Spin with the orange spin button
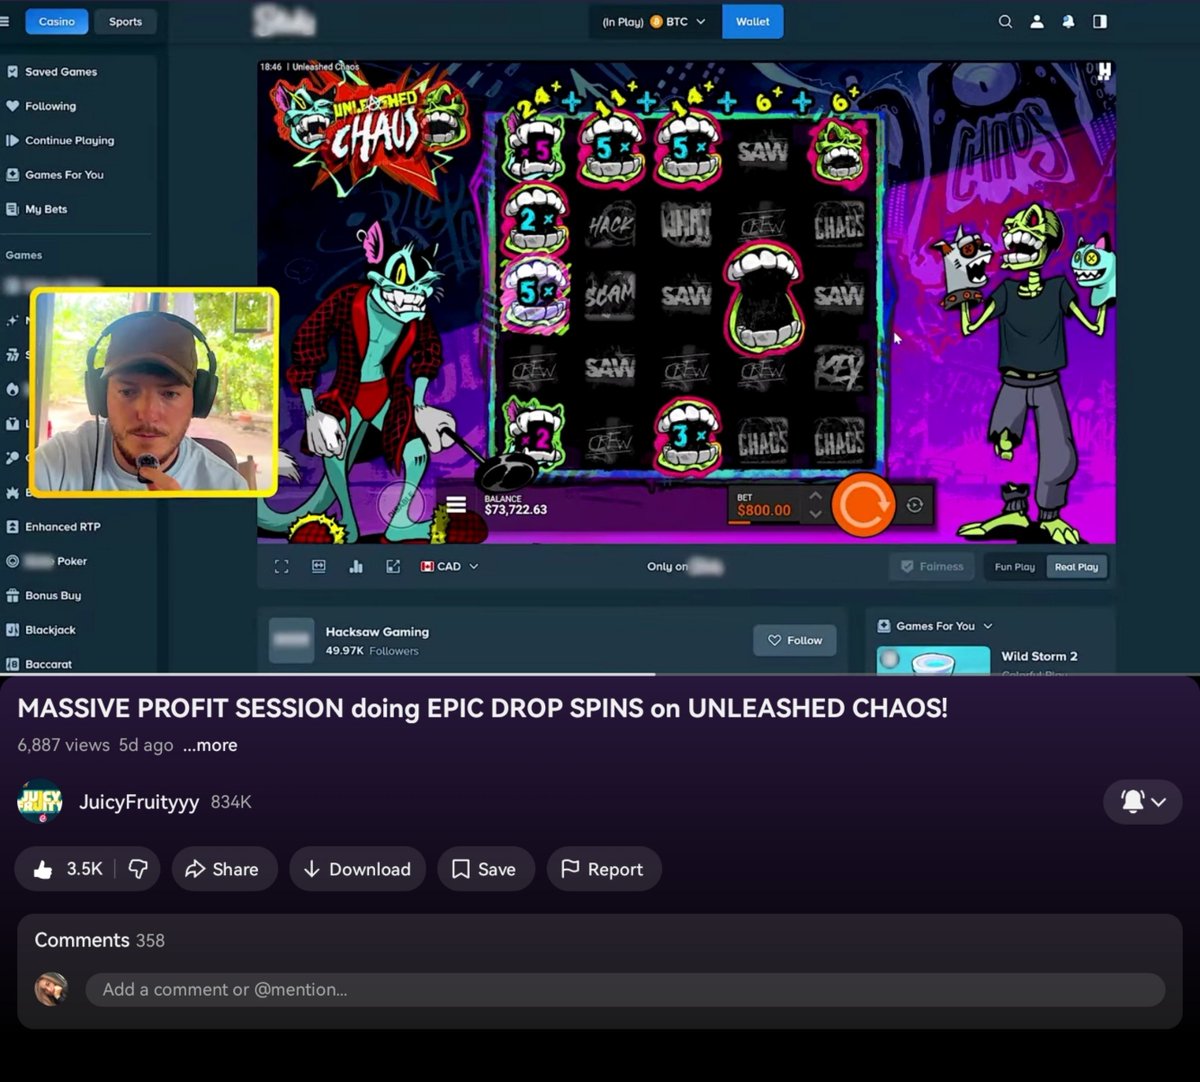1200x1082 pixels. [x=862, y=505]
